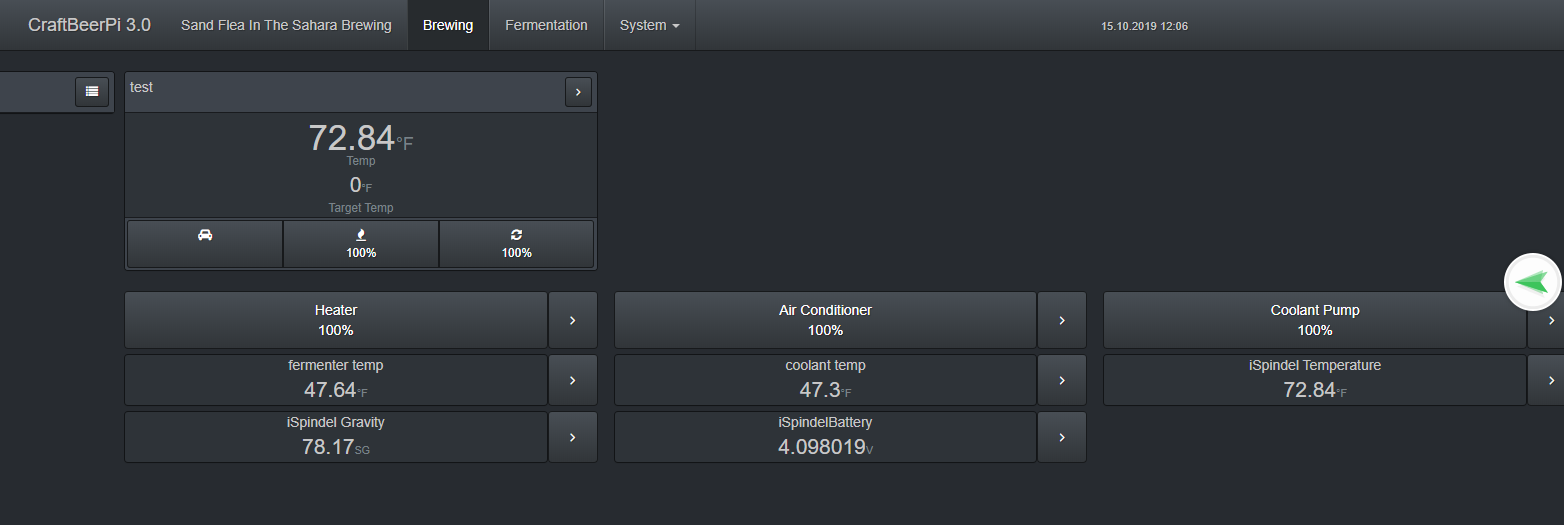
Task: Click the green paper plane floating icon
Action: [x=1533, y=283]
